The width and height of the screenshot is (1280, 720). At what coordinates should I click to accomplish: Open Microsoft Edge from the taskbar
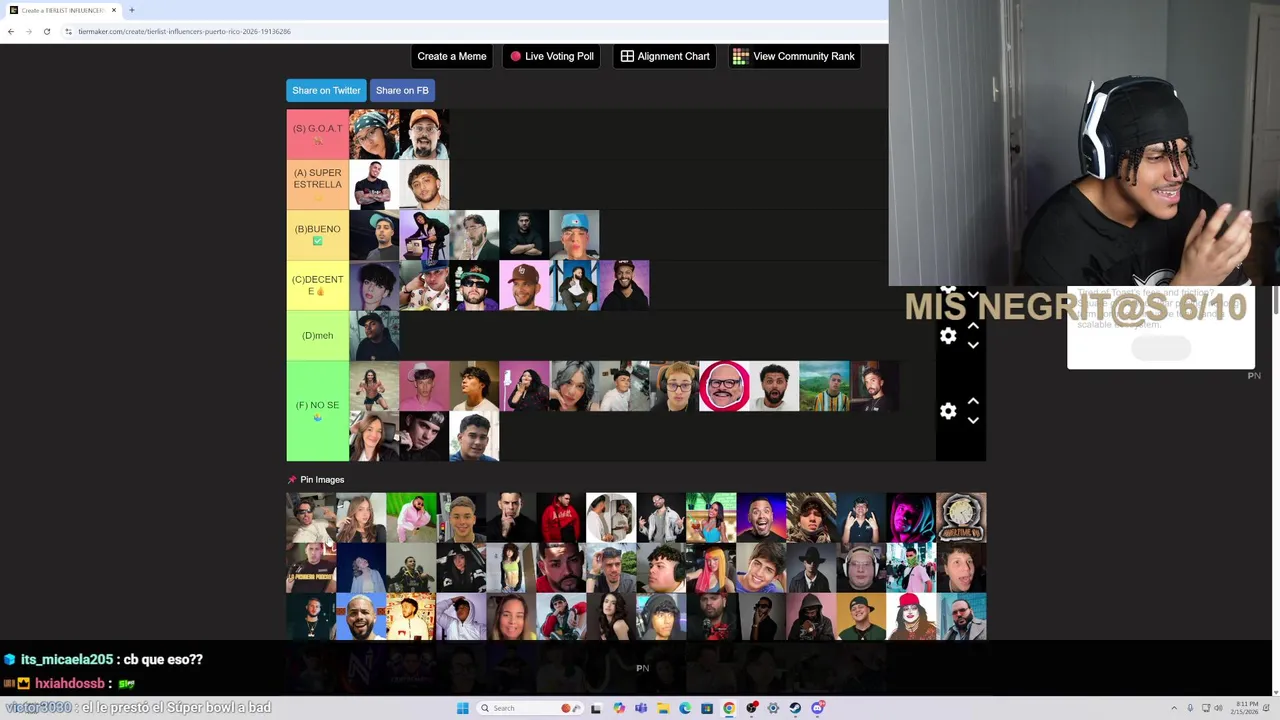click(x=685, y=708)
